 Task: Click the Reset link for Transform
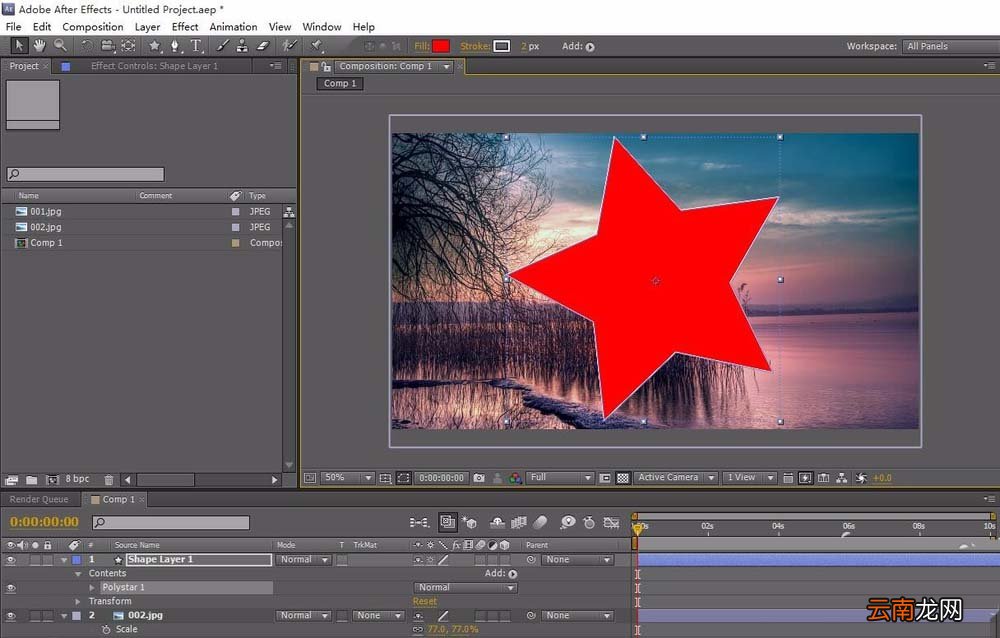click(425, 602)
